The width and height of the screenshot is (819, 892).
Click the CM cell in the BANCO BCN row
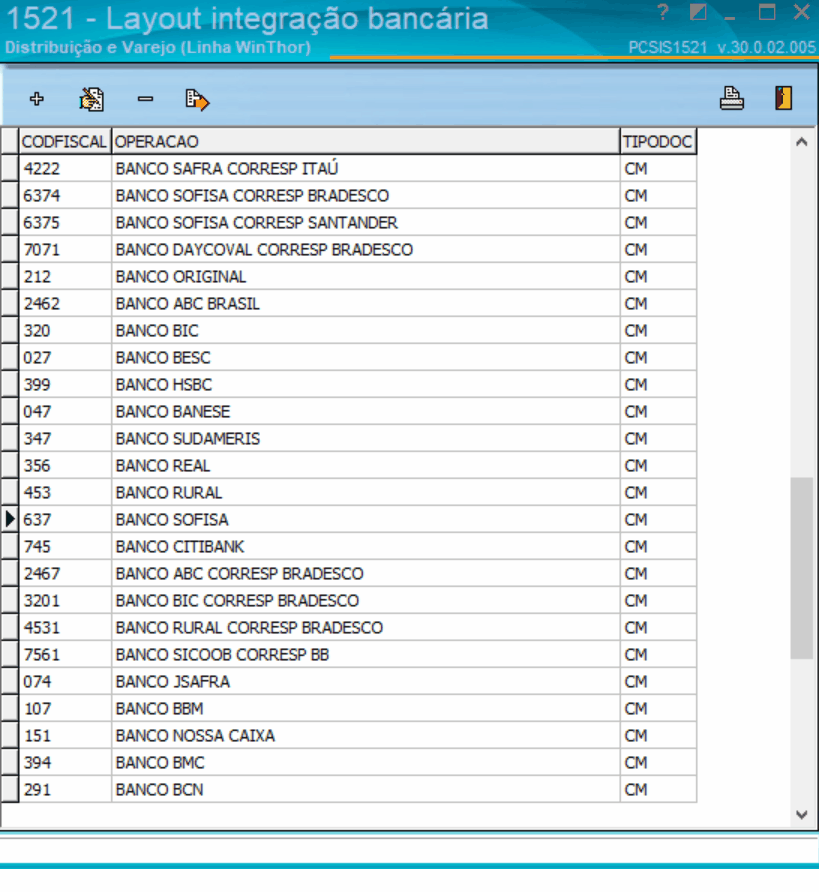pos(658,790)
